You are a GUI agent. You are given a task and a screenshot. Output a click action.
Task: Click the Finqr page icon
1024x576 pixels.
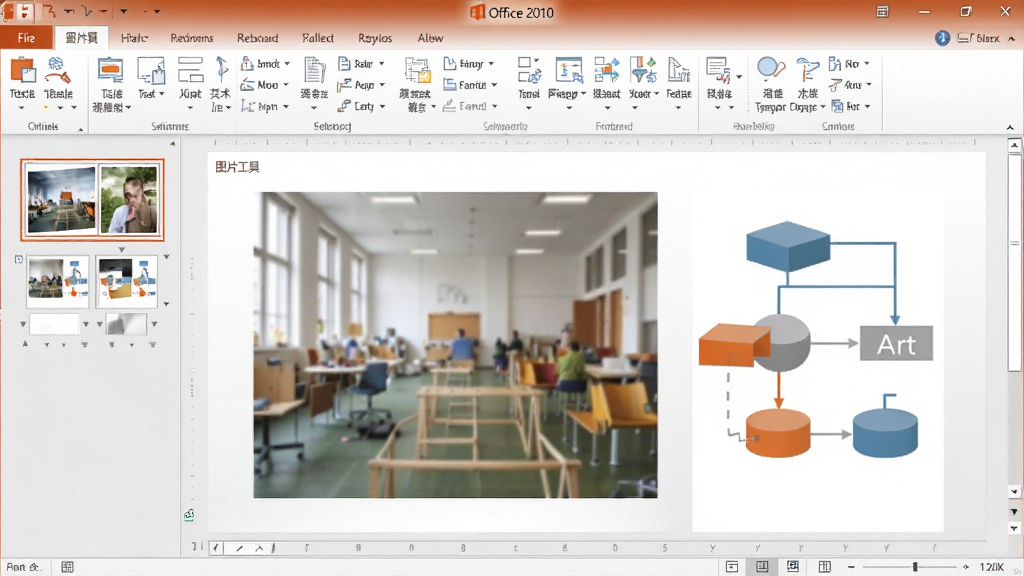click(x=450, y=63)
